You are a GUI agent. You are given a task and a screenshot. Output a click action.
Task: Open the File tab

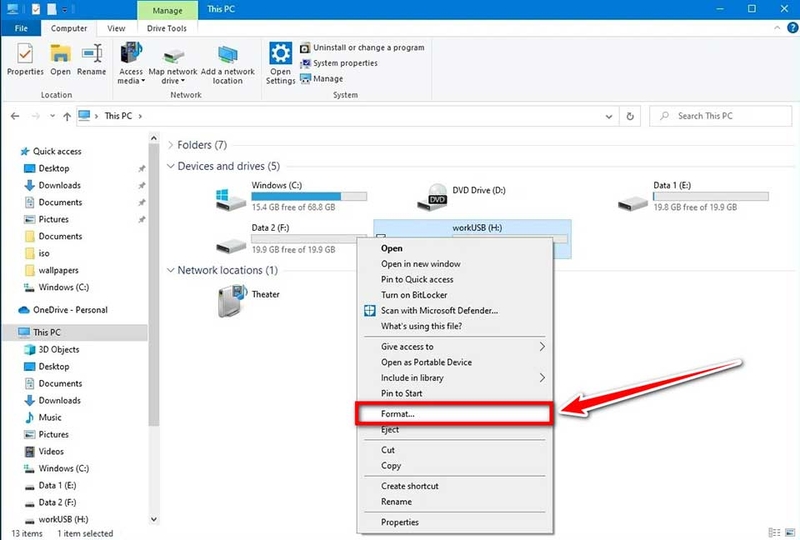click(21, 28)
